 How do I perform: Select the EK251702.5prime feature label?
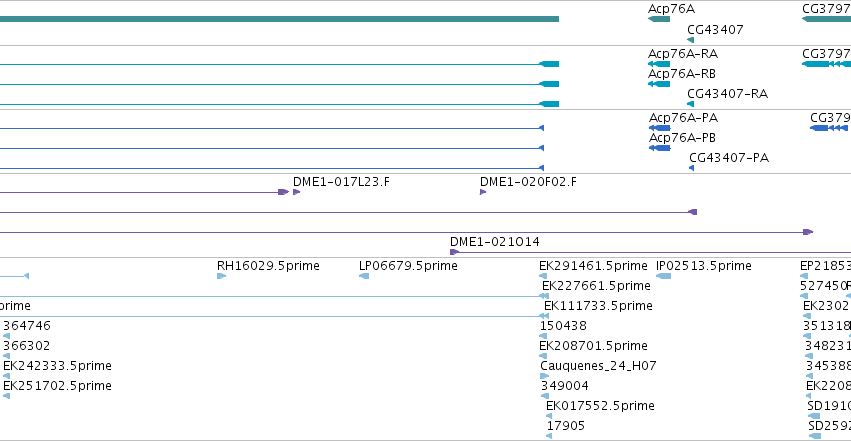58,386
